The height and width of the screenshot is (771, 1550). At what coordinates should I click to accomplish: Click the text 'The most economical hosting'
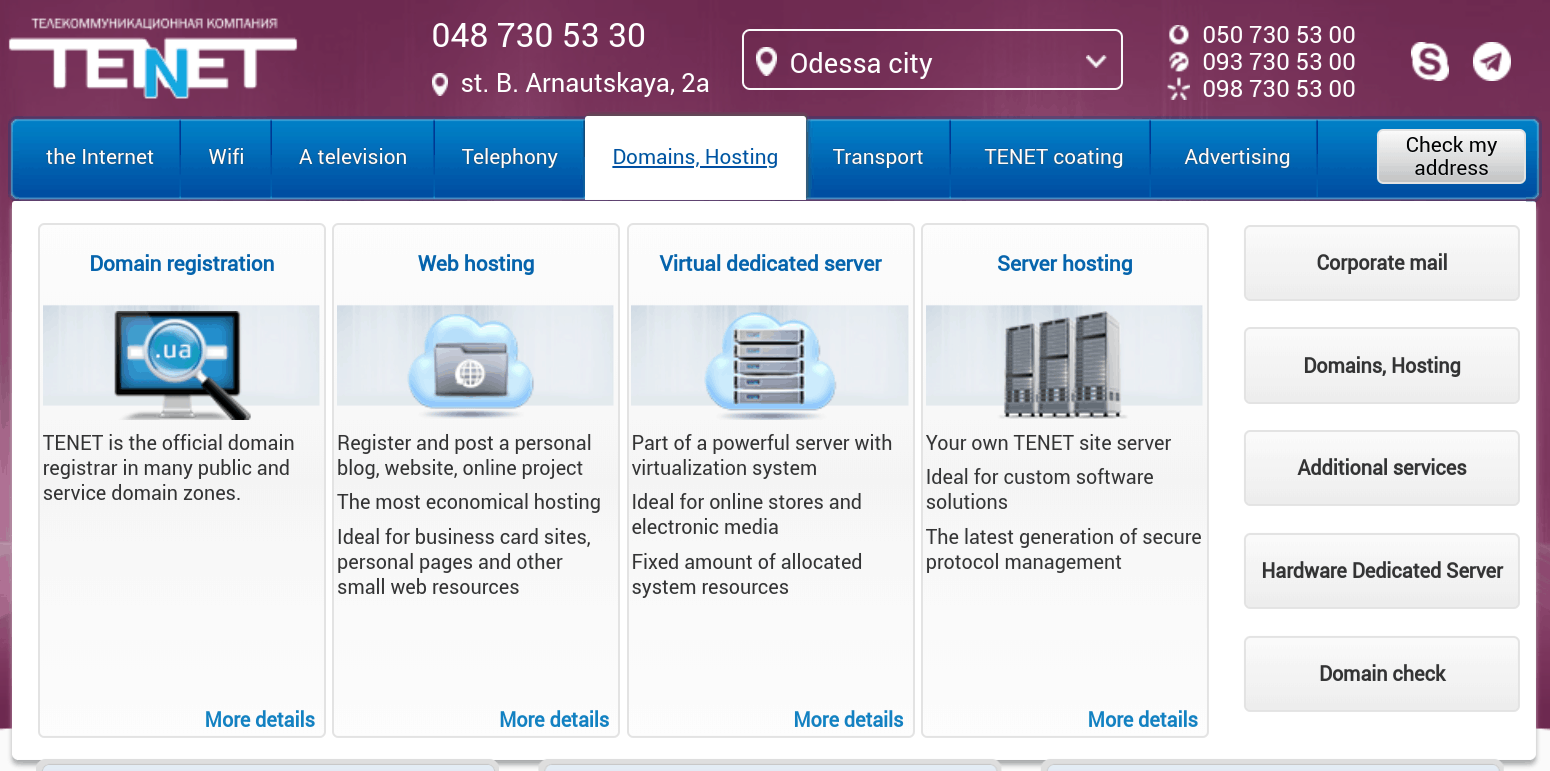click(469, 502)
